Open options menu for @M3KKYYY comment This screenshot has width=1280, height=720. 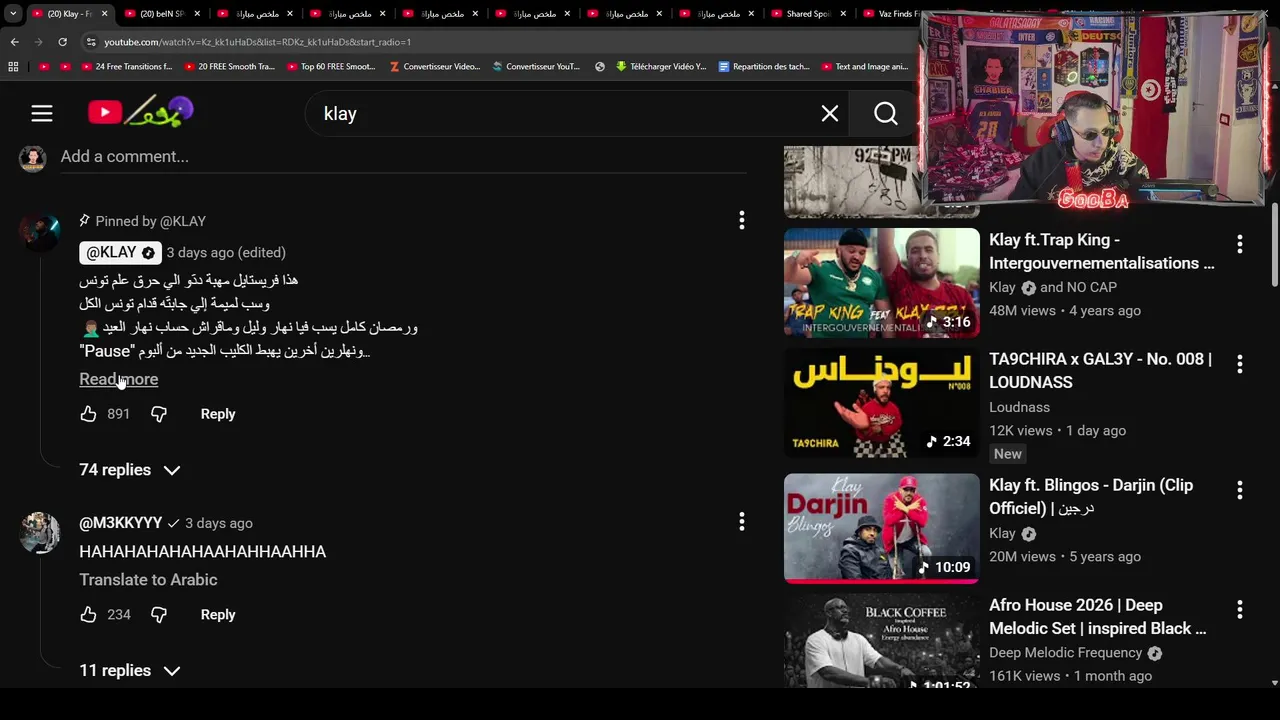pos(741,521)
